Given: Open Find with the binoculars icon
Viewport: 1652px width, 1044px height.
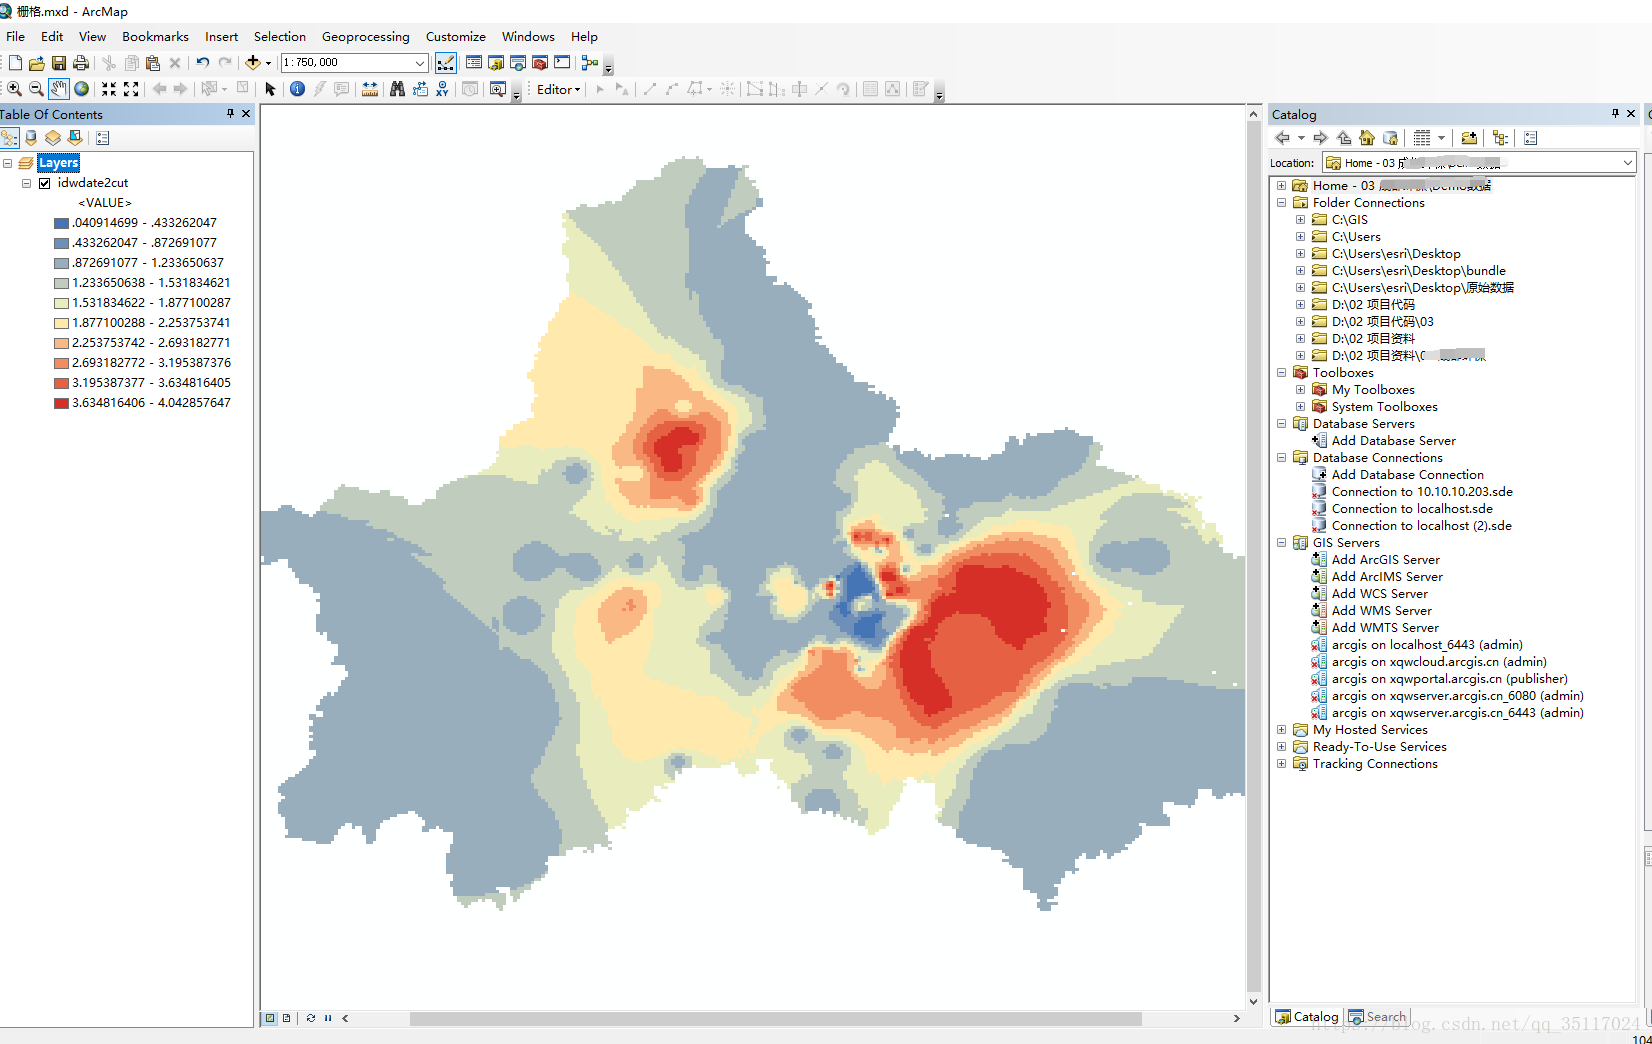Looking at the screenshot, I should [397, 89].
